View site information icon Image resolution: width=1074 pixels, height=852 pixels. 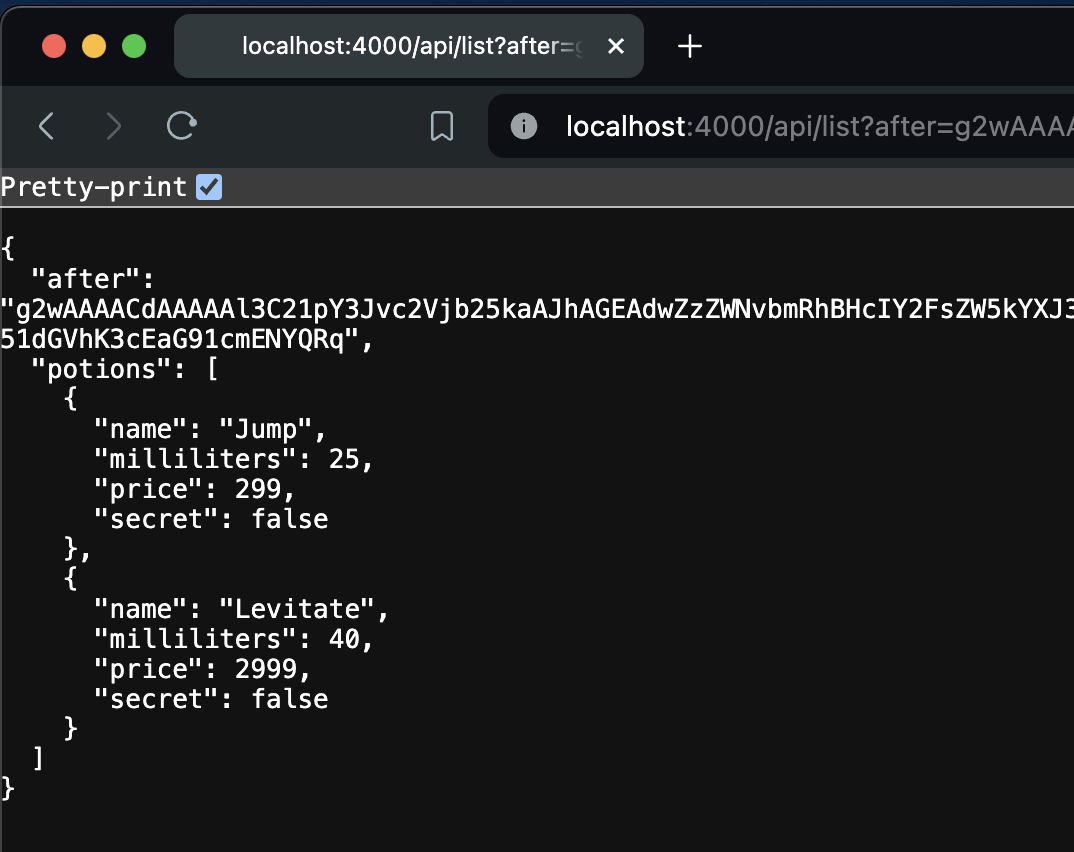coord(524,126)
